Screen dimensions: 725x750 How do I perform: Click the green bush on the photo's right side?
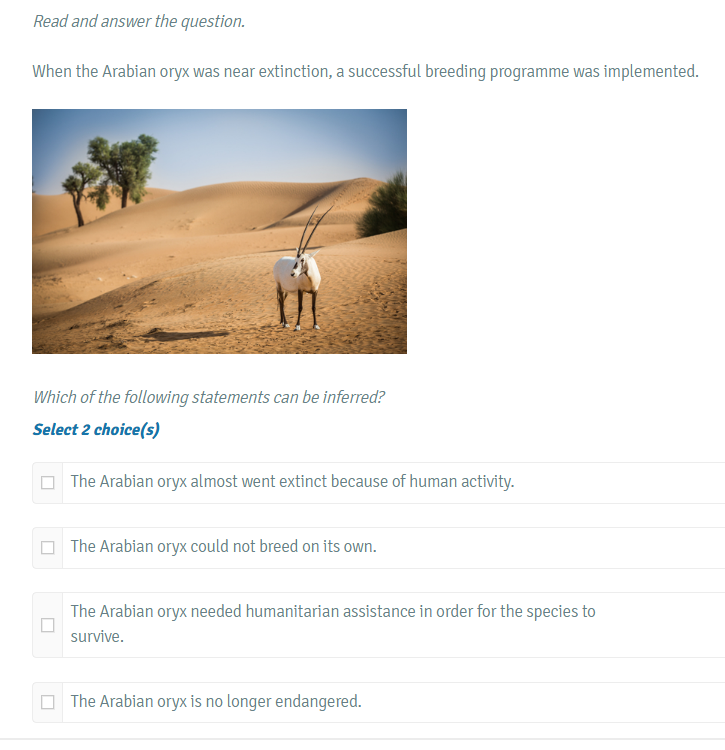pos(384,206)
